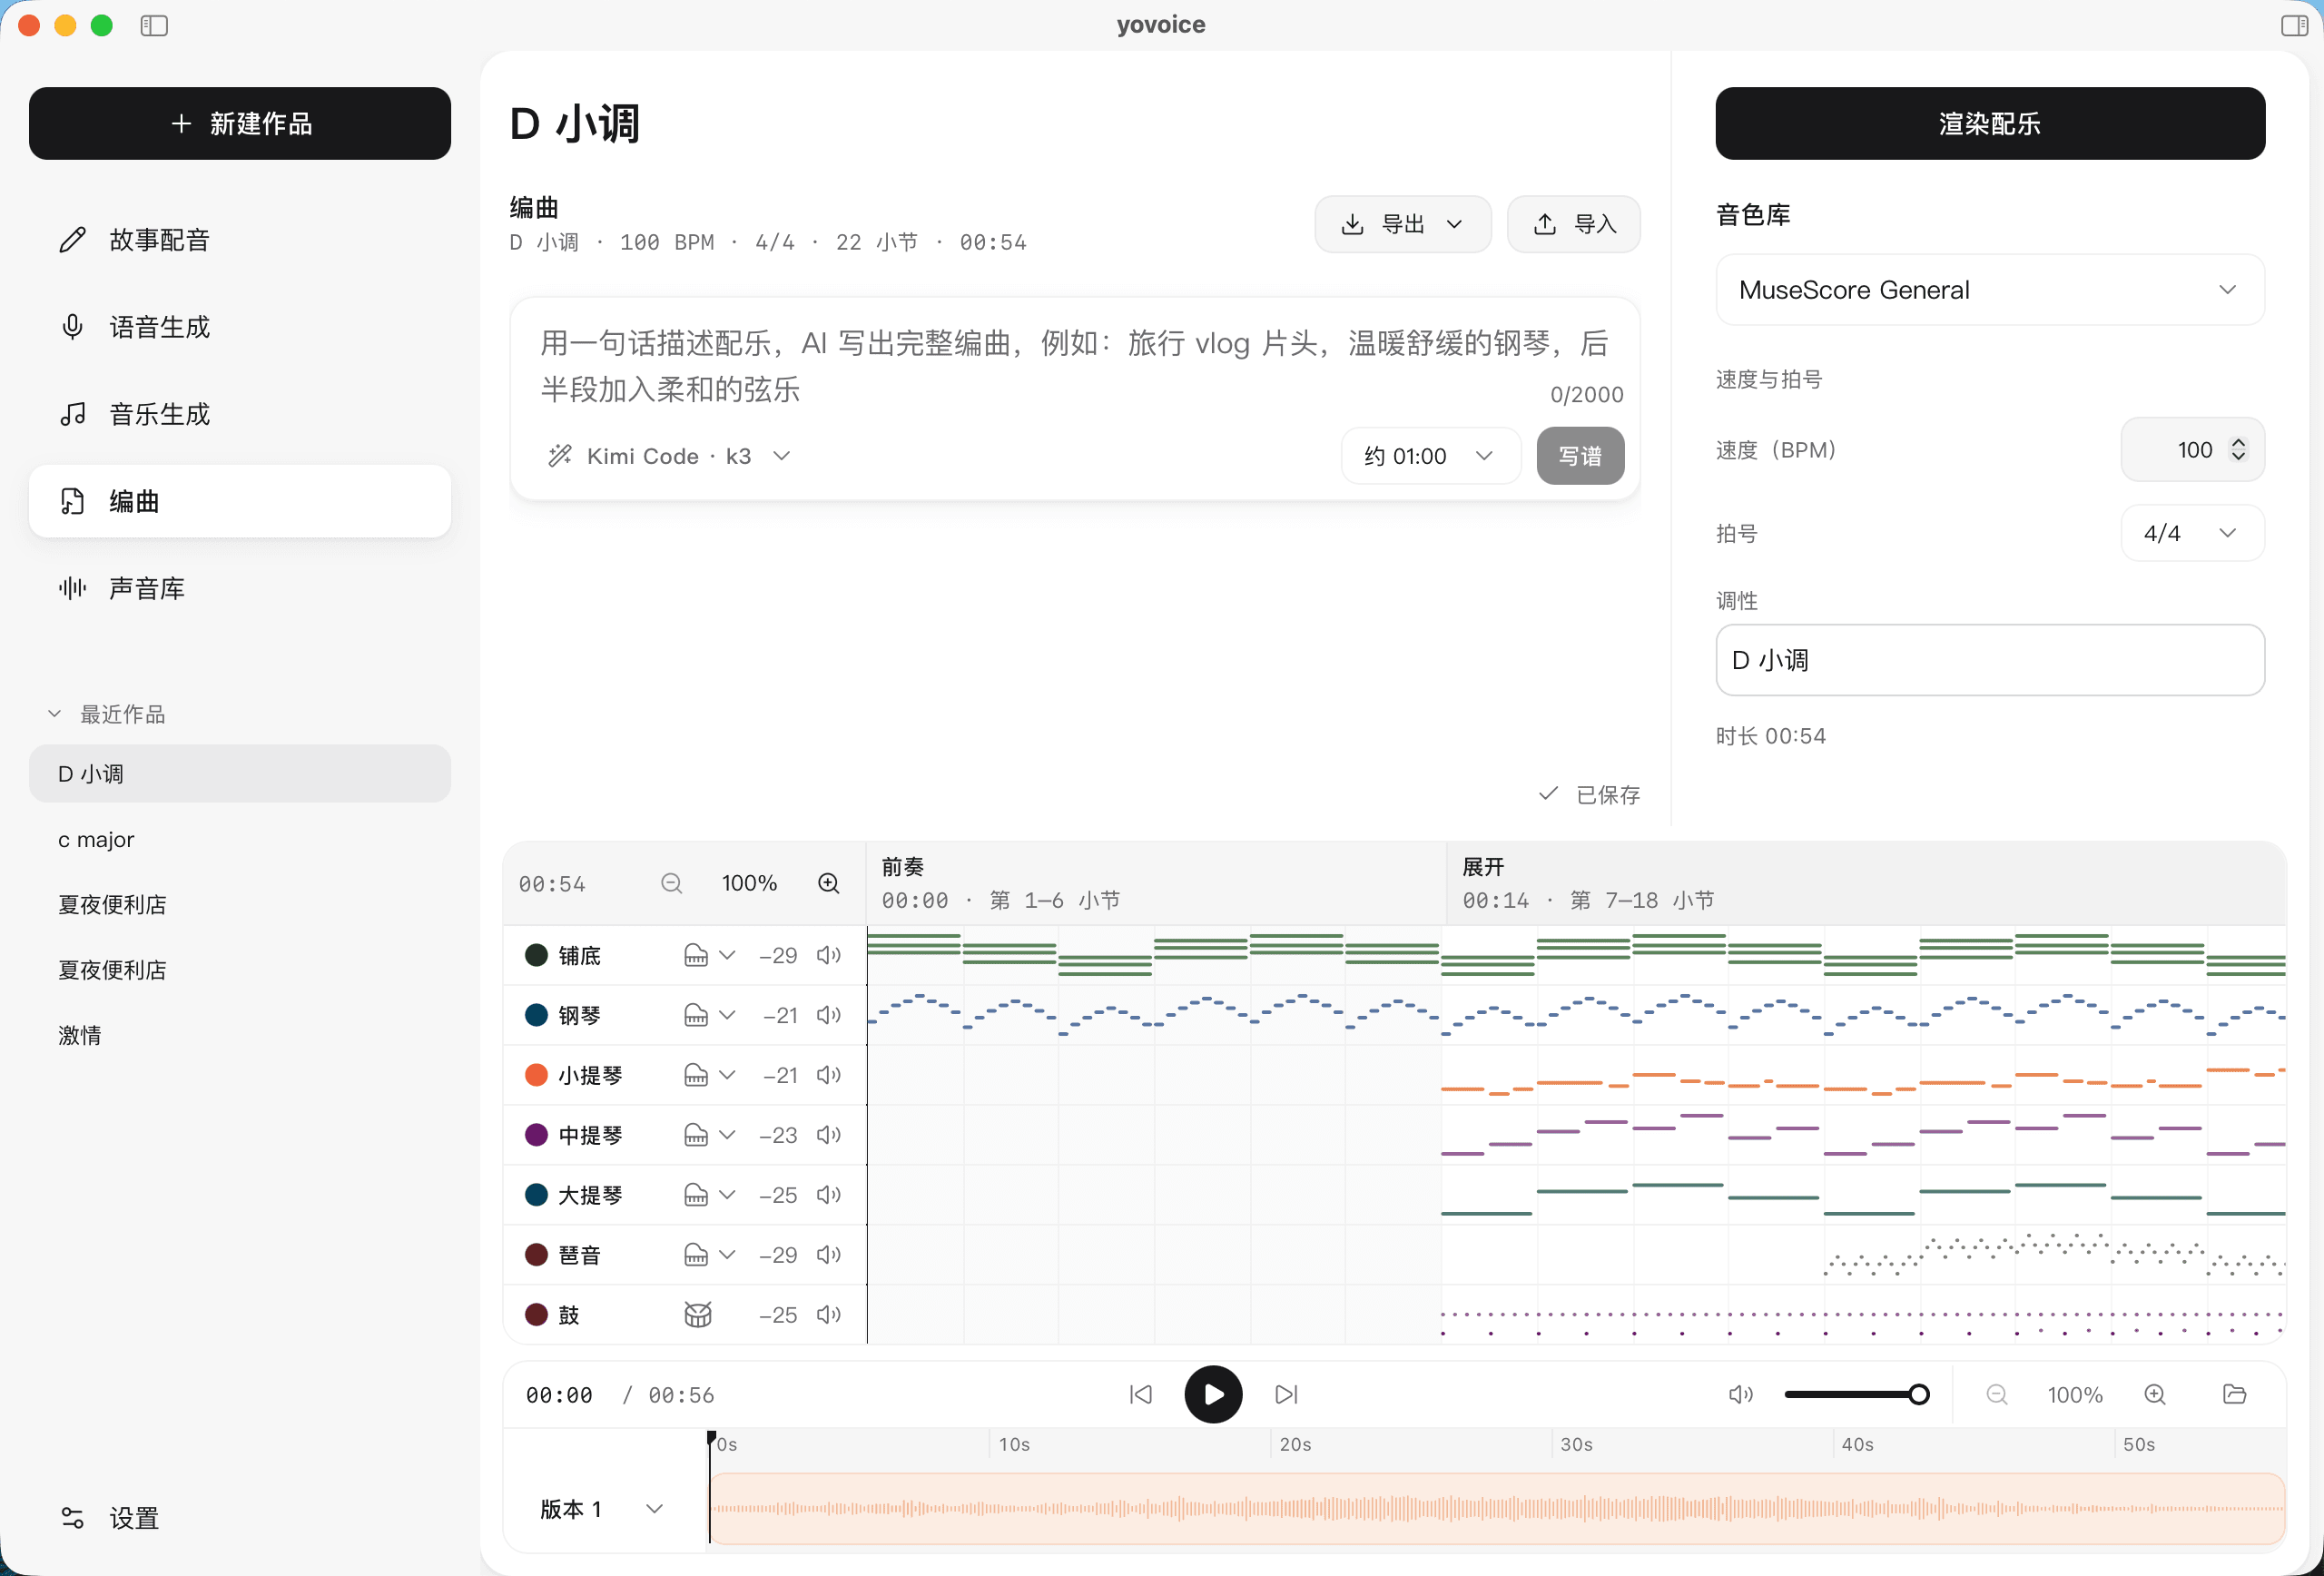This screenshot has height=1576, width=2324.
Task: Open the 约 01:00 duration dropdown
Action: pyautogui.click(x=1430, y=456)
